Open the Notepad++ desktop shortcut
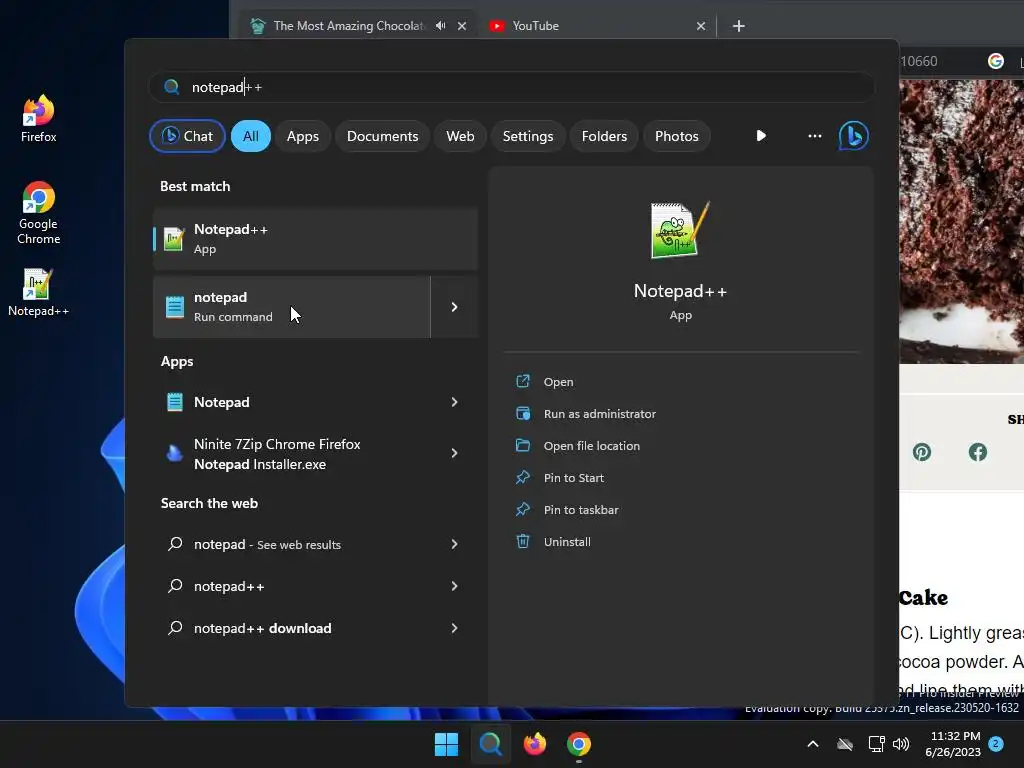This screenshot has height=768, width=1024. [x=38, y=292]
